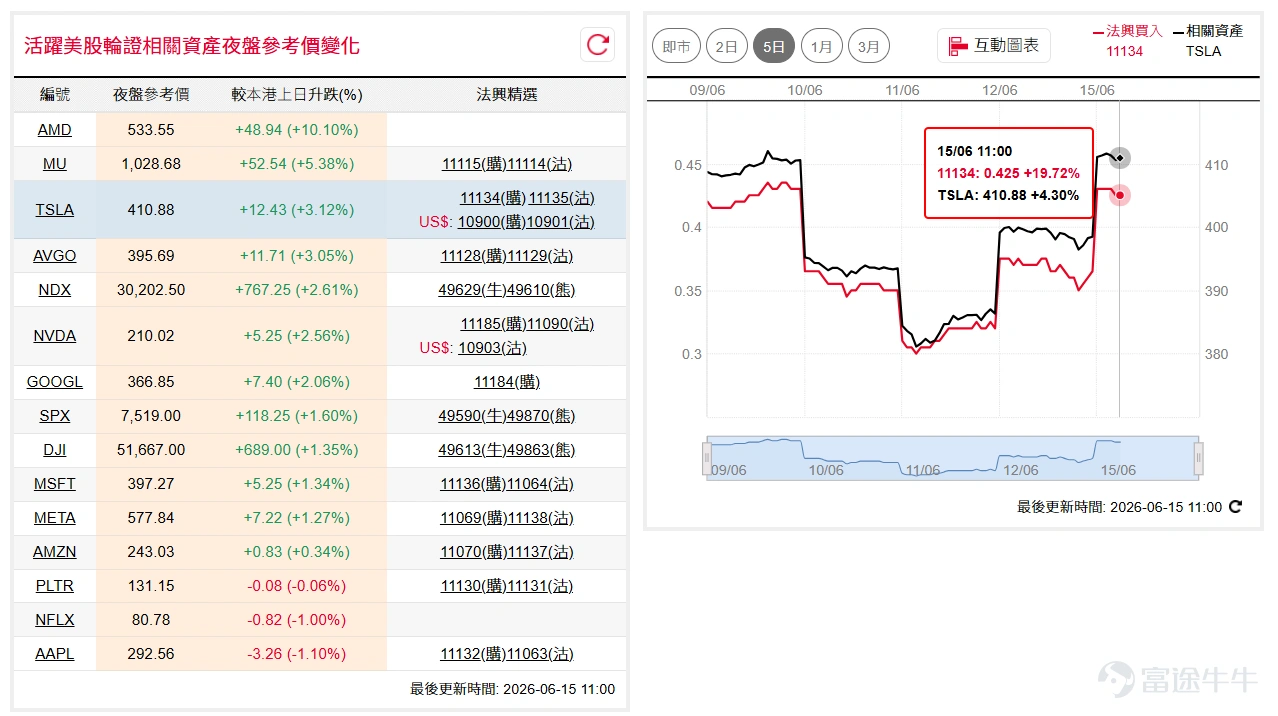Image resolution: width=1278 pixels, height=716 pixels.
Task: Open MSFT put warrant 11064(沽)
Action: point(540,484)
